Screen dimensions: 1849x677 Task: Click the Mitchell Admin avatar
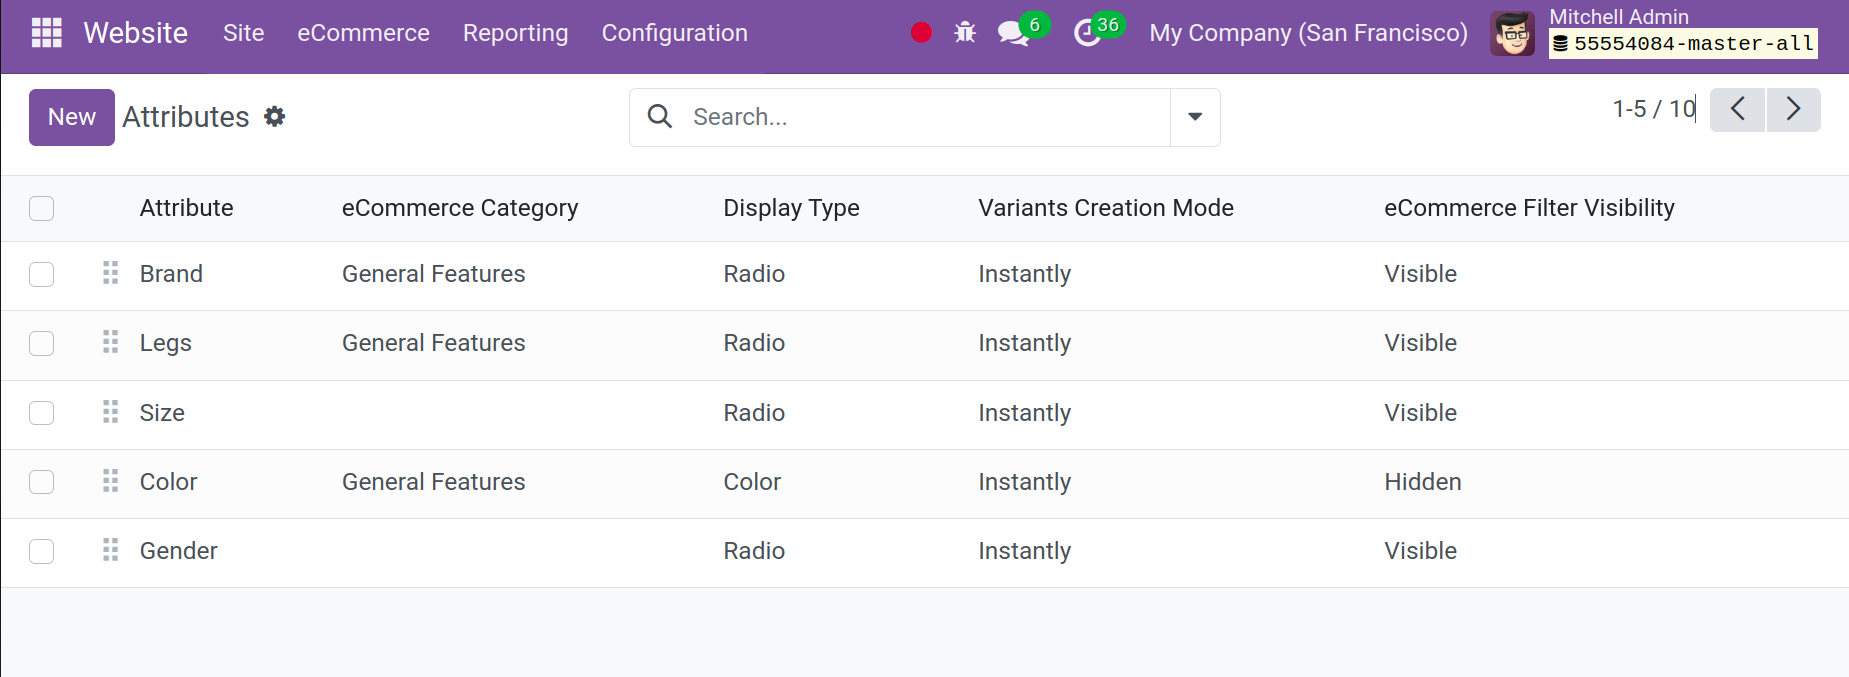tap(1512, 33)
